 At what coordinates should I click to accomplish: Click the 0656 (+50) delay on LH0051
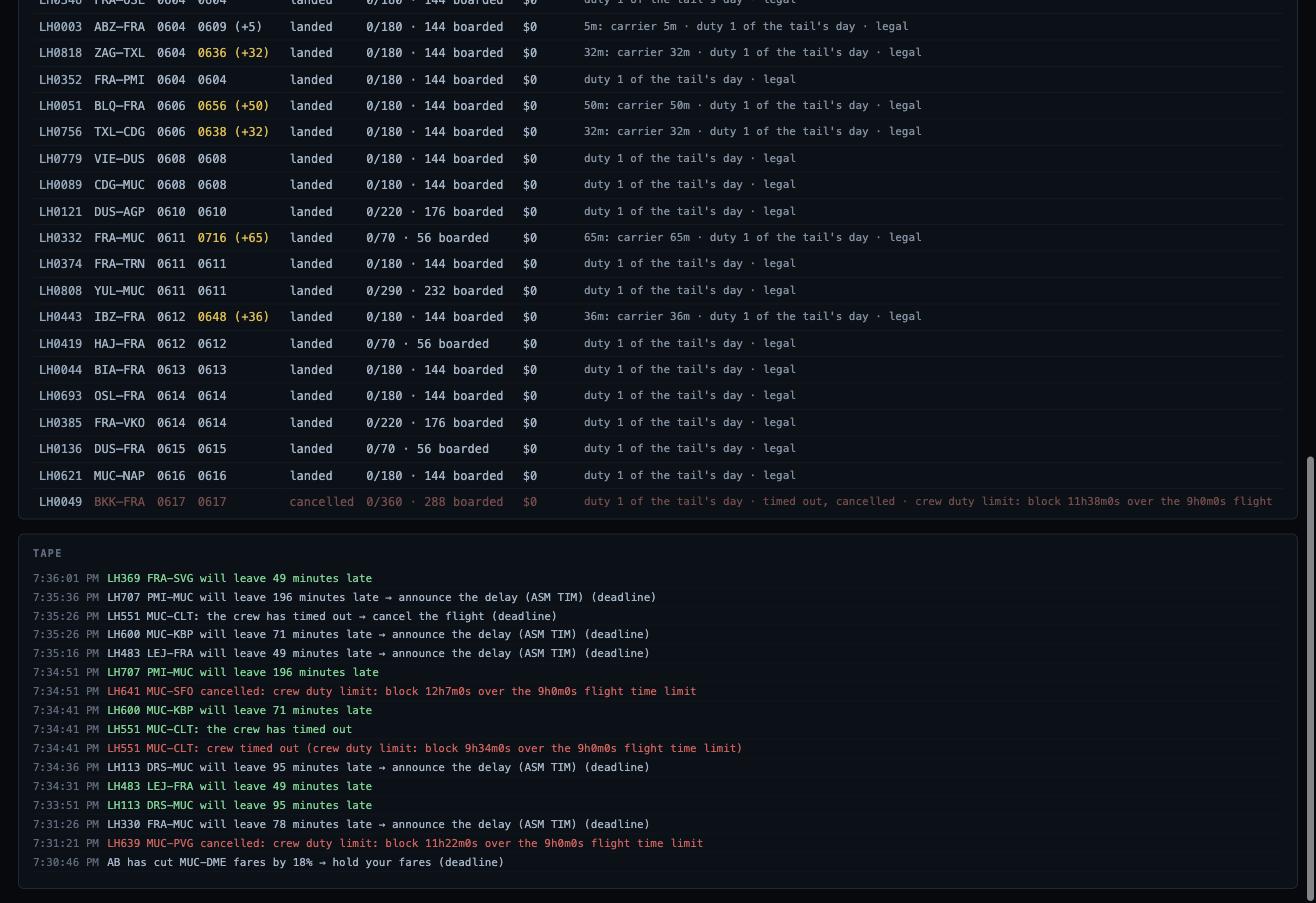click(x=233, y=105)
